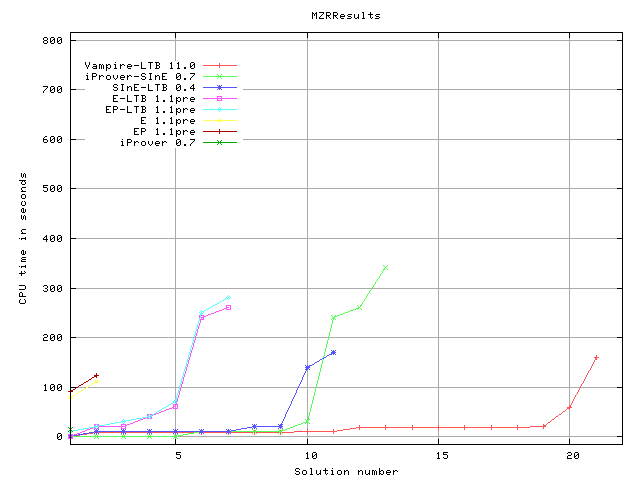Click the y-axis tick label 500
This screenshot has width=640, height=480.
pyautogui.click(x=52, y=189)
